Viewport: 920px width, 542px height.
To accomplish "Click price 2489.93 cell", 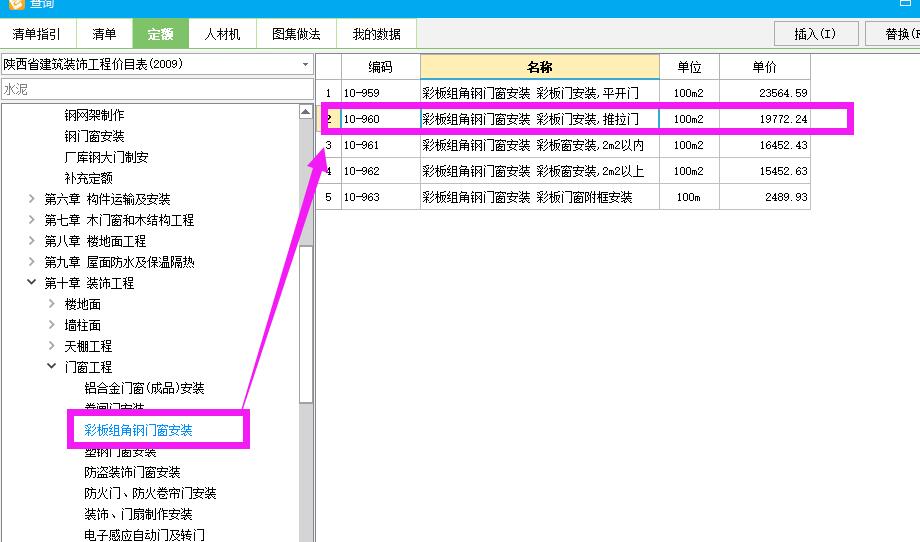I will pyautogui.click(x=765, y=197).
